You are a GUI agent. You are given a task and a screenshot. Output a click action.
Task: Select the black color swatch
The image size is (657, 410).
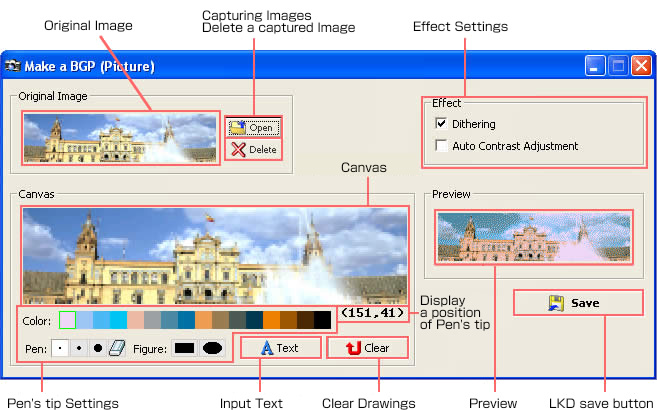pyautogui.click(x=322, y=320)
